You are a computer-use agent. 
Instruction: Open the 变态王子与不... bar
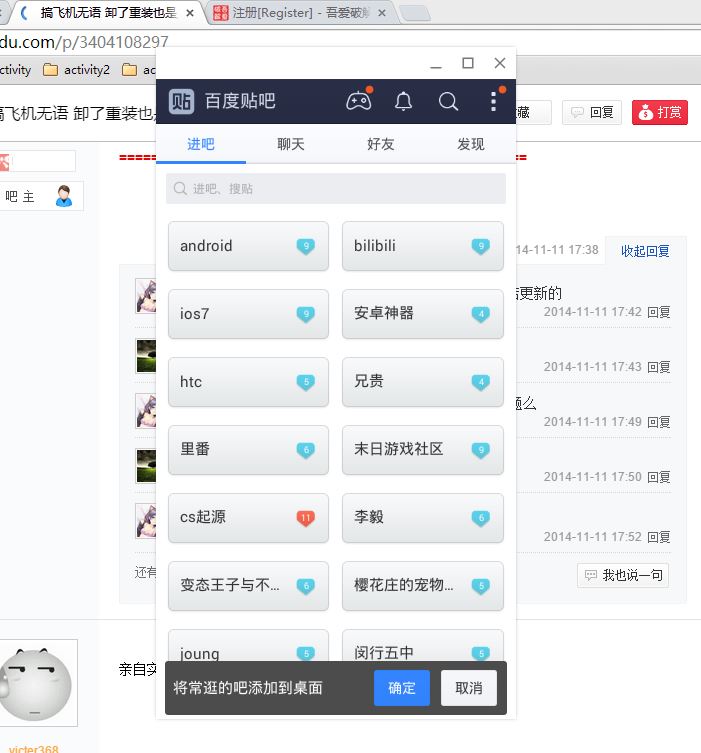[248, 586]
